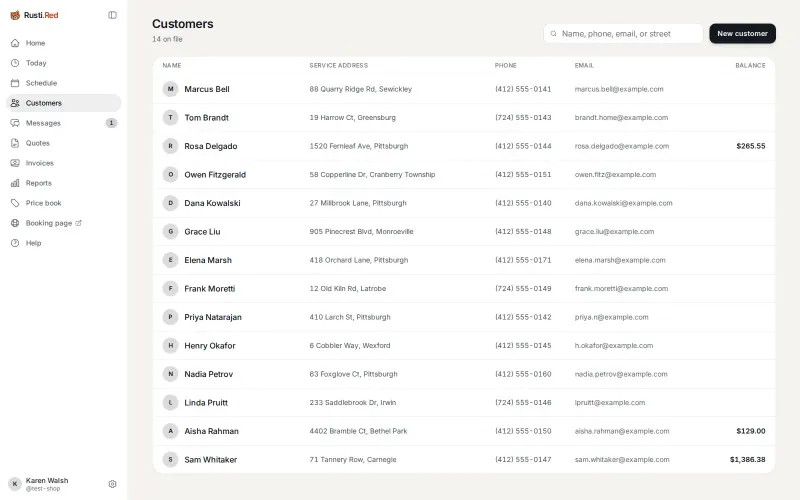The width and height of the screenshot is (800, 500).
Task: Click the Quotes document icon
Action: coord(15,143)
